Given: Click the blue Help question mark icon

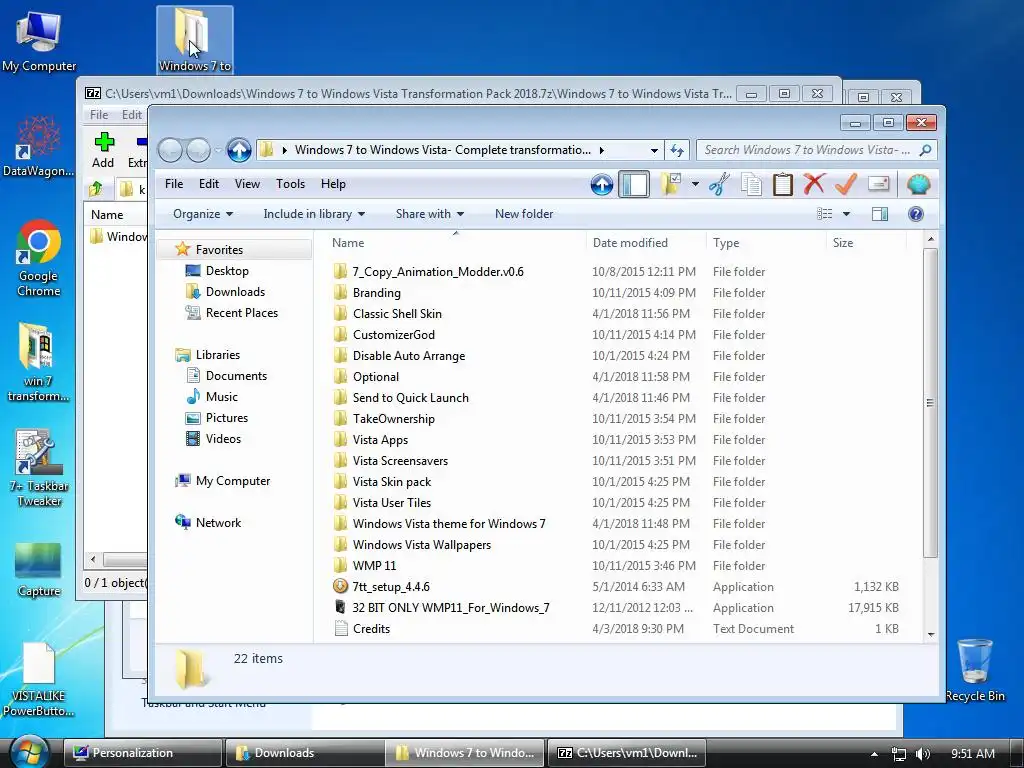Looking at the screenshot, I should tap(916, 214).
